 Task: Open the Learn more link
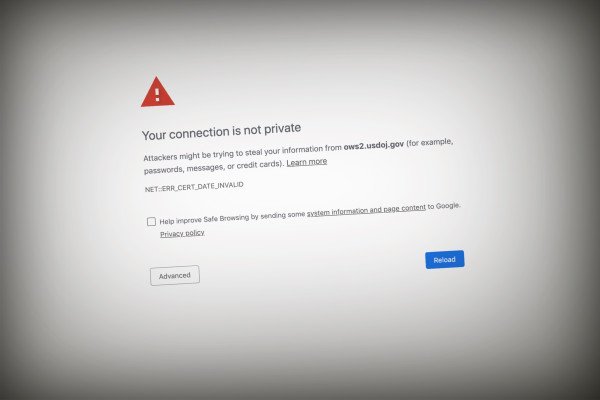[307, 162]
